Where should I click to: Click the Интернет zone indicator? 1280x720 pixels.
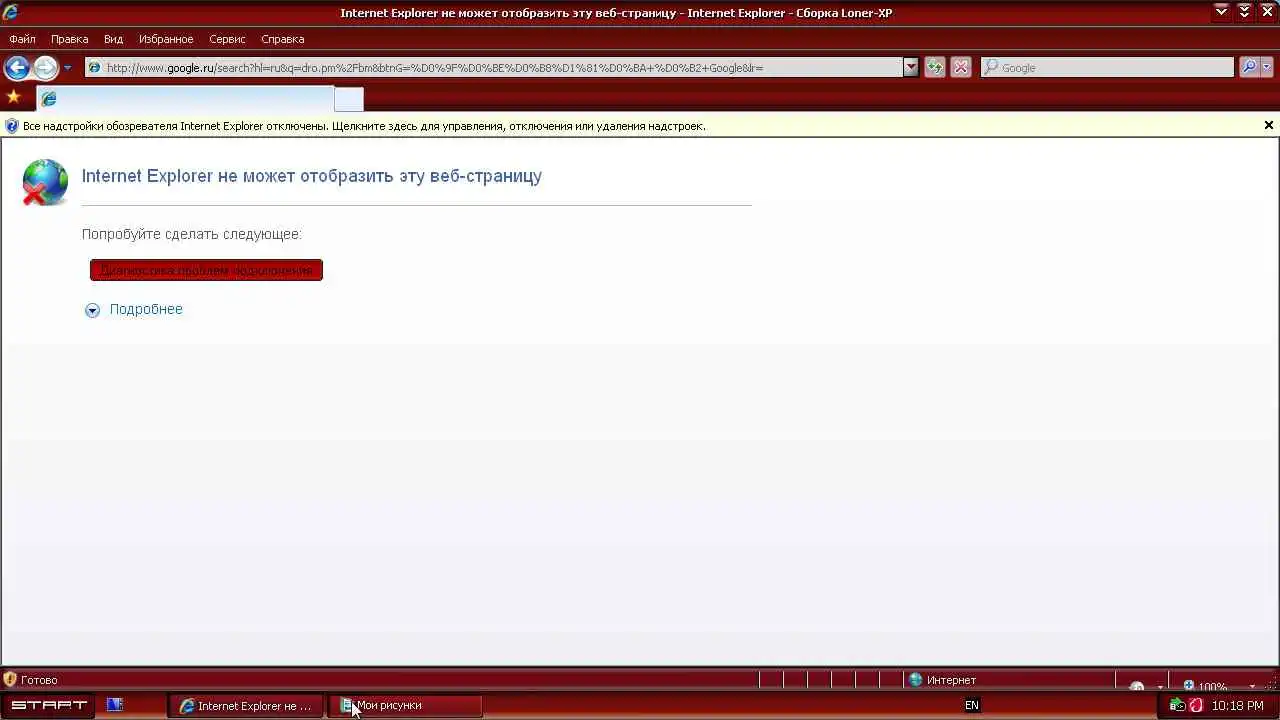click(x=942, y=680)
